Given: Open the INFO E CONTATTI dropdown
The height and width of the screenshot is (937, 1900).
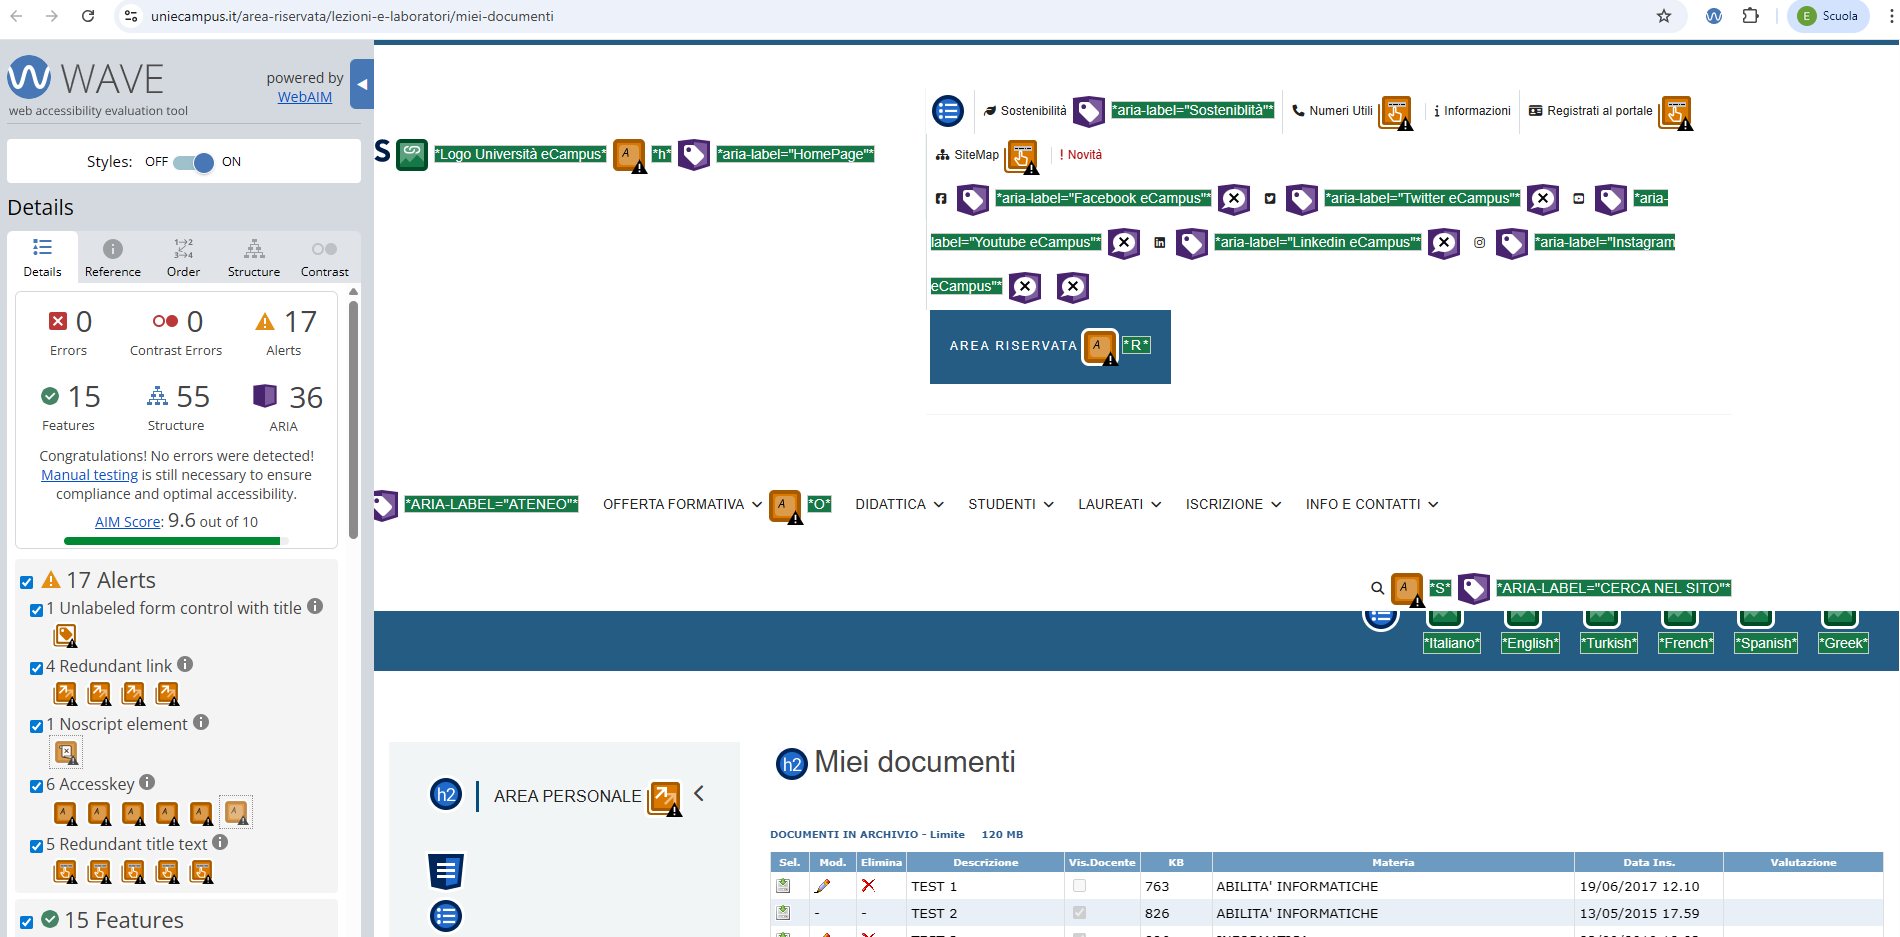Looking at the screenshot, I should point(1372,505).
